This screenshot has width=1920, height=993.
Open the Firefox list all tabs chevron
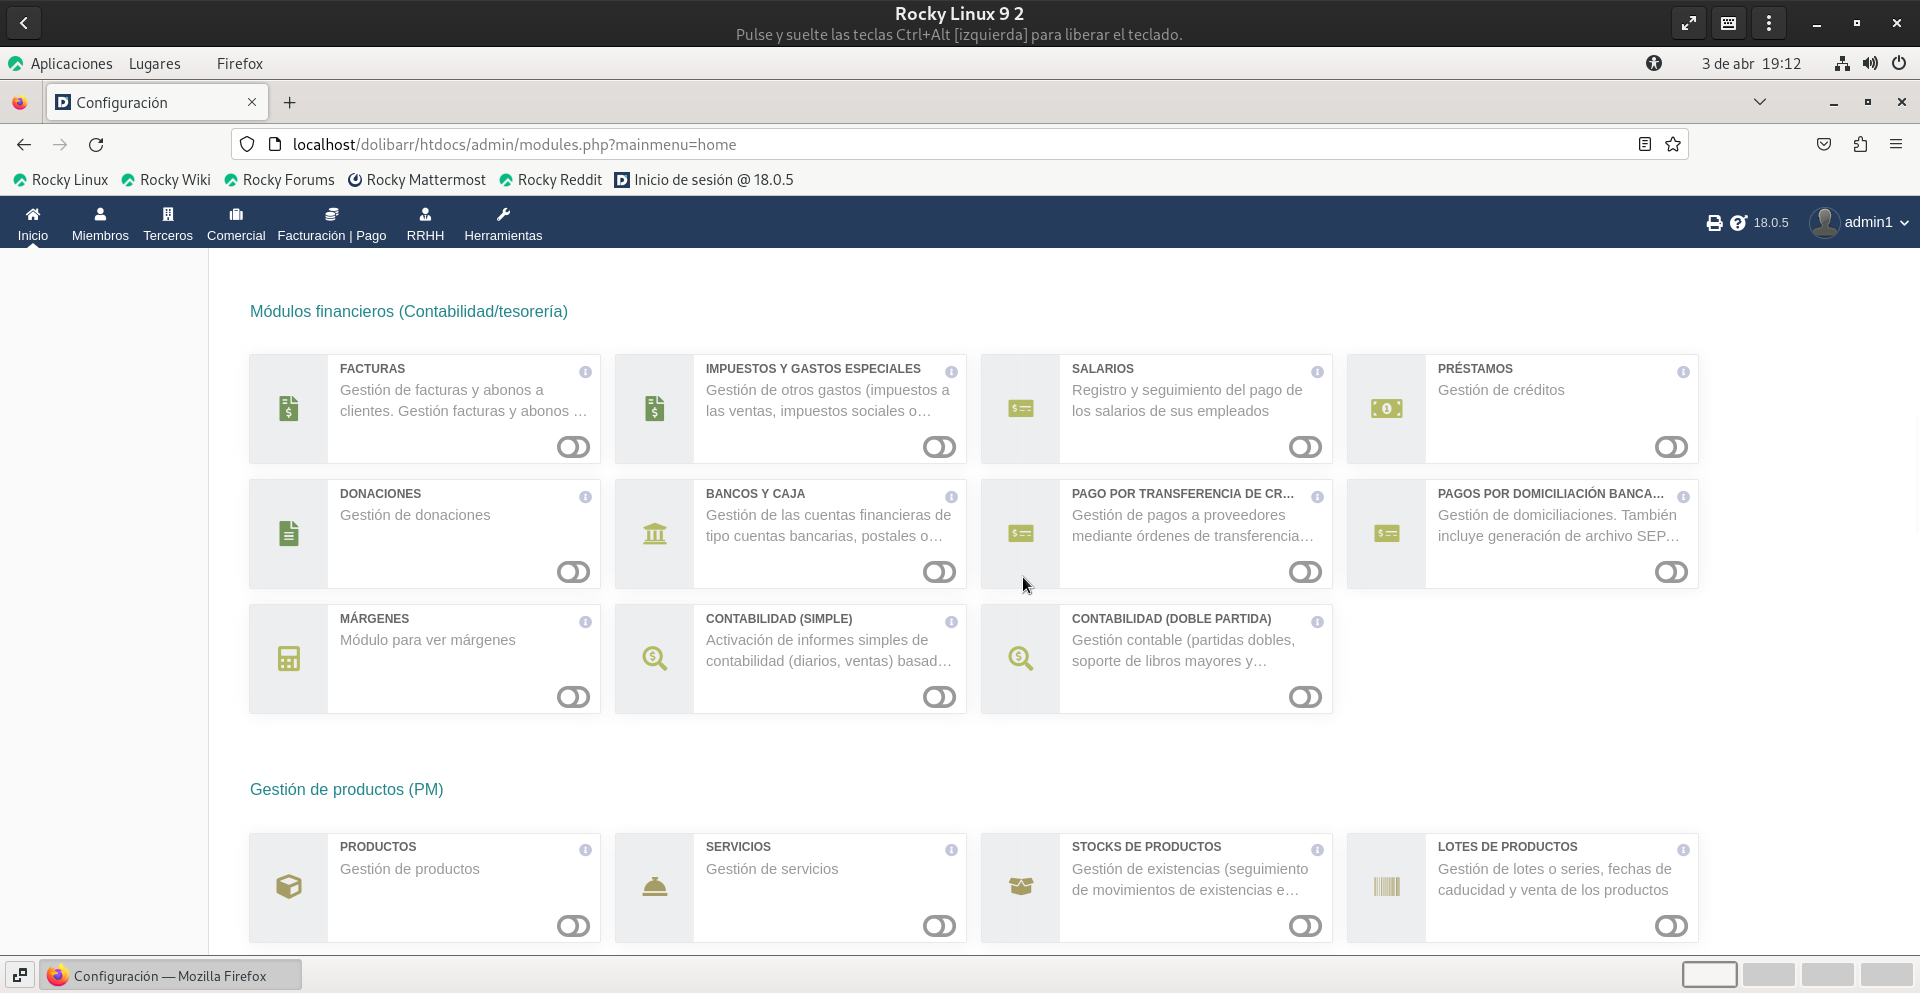(x=1760, y=102)
